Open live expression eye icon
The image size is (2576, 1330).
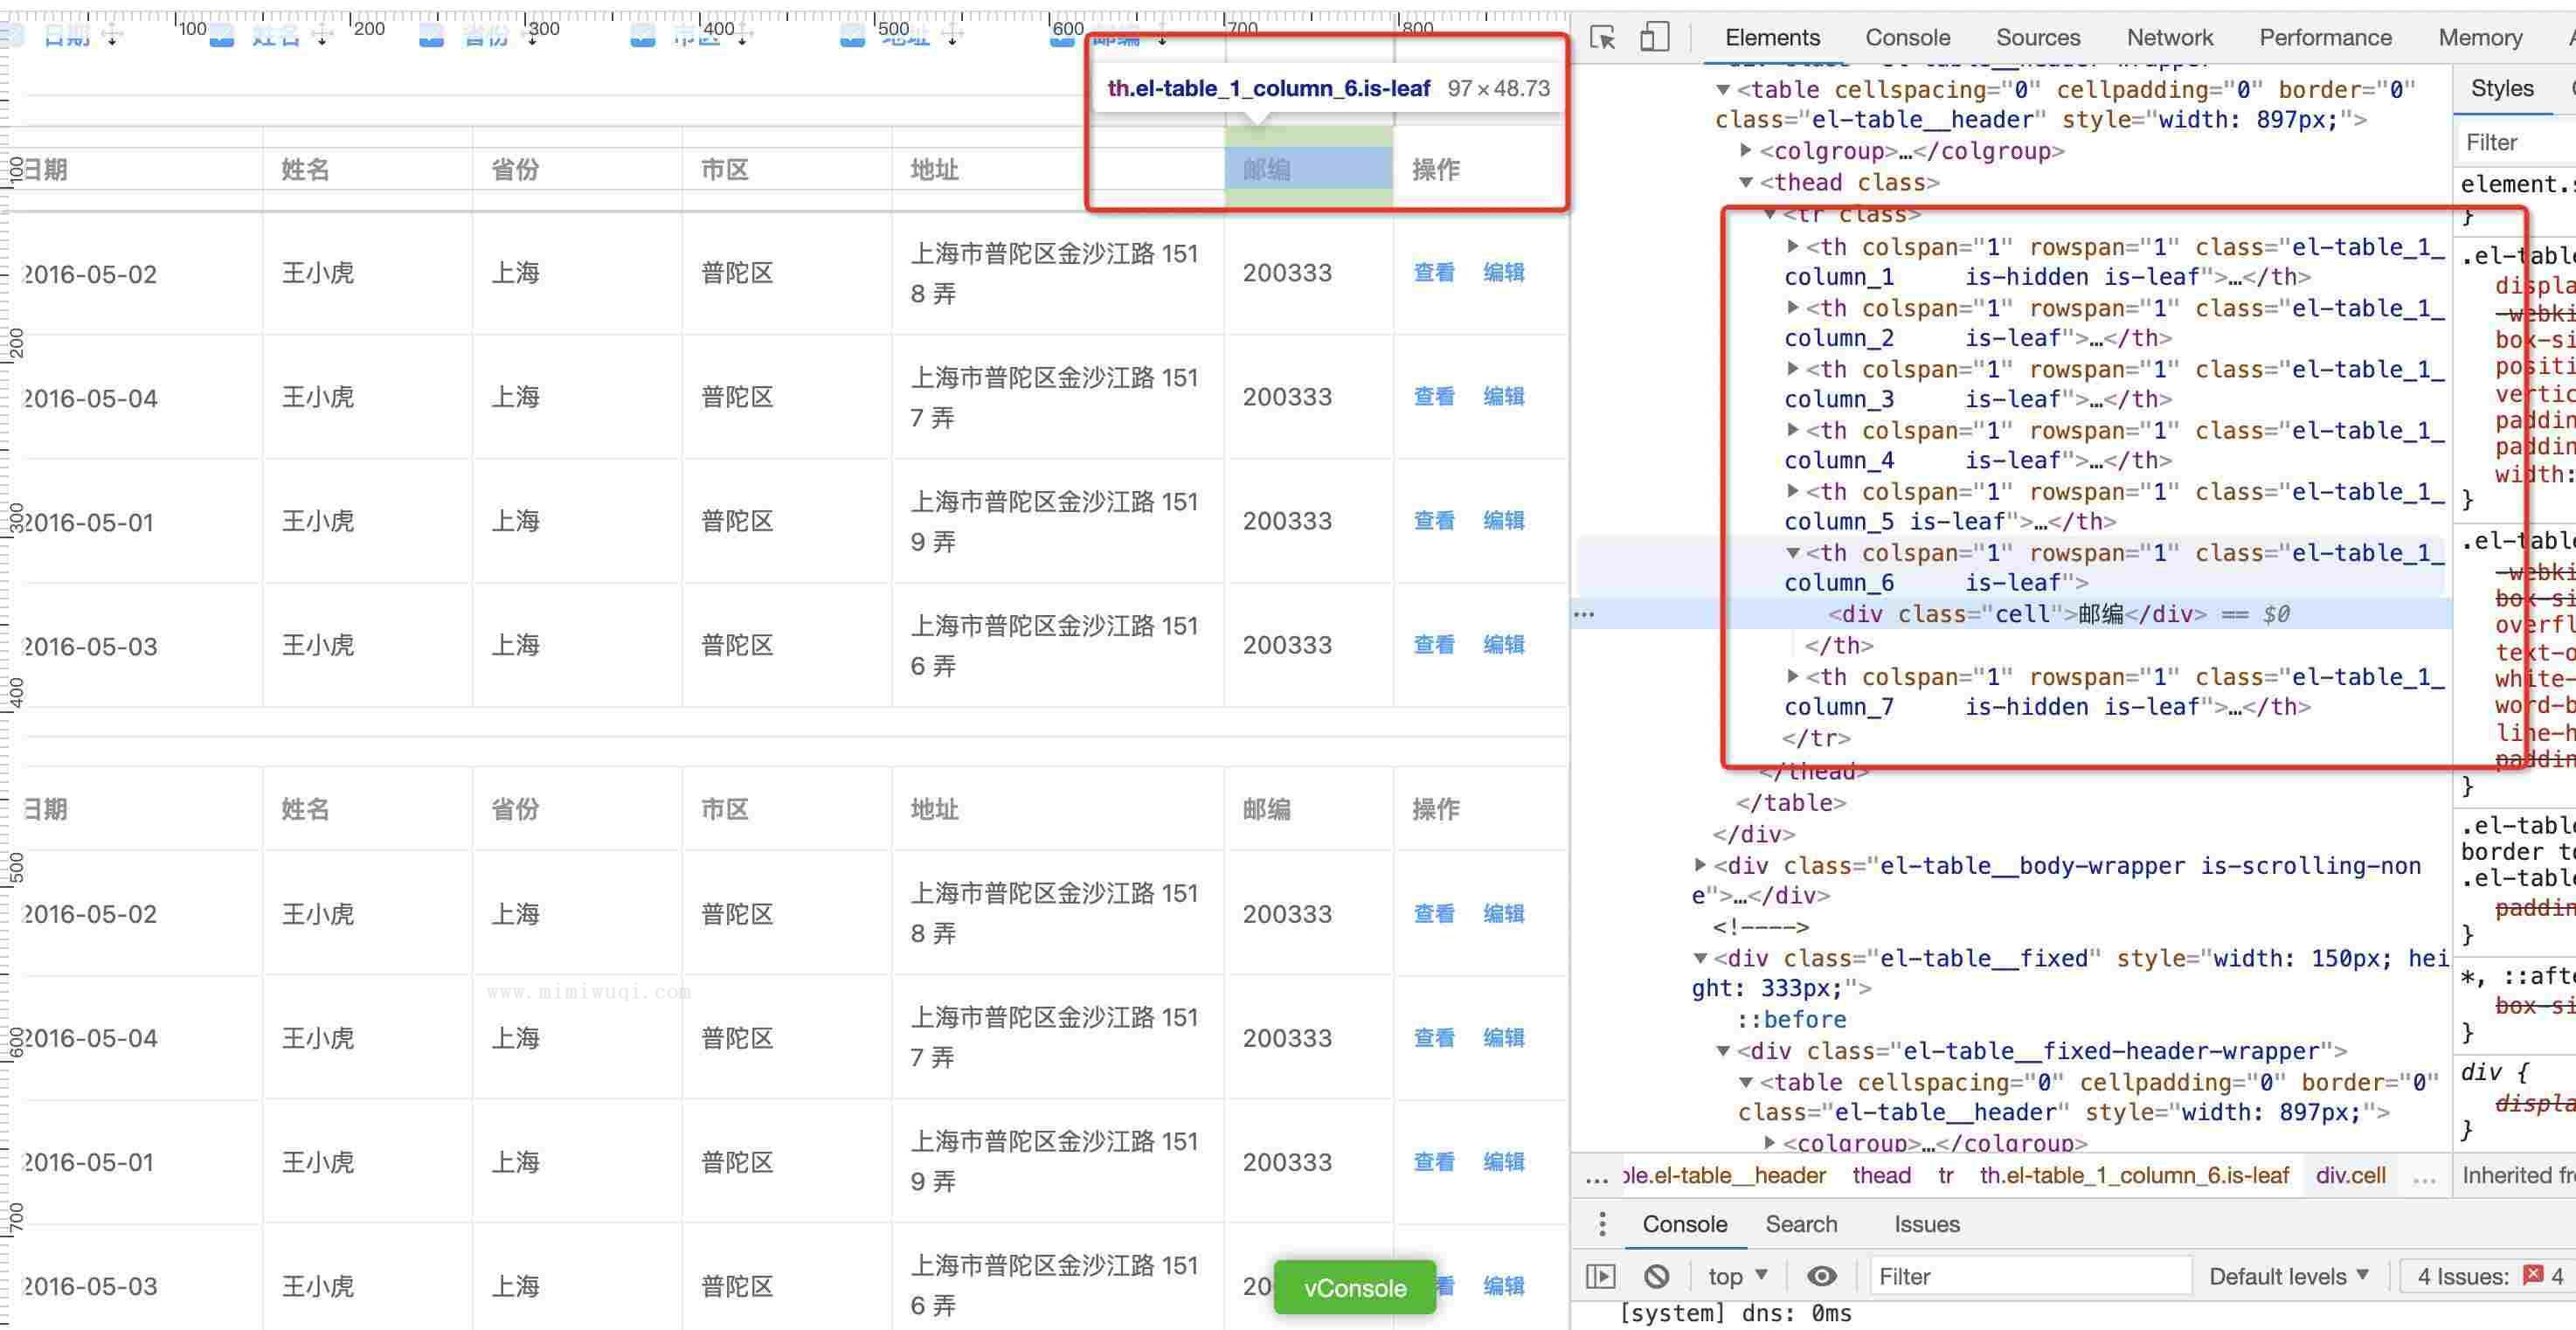(x=1821, y=1276)
